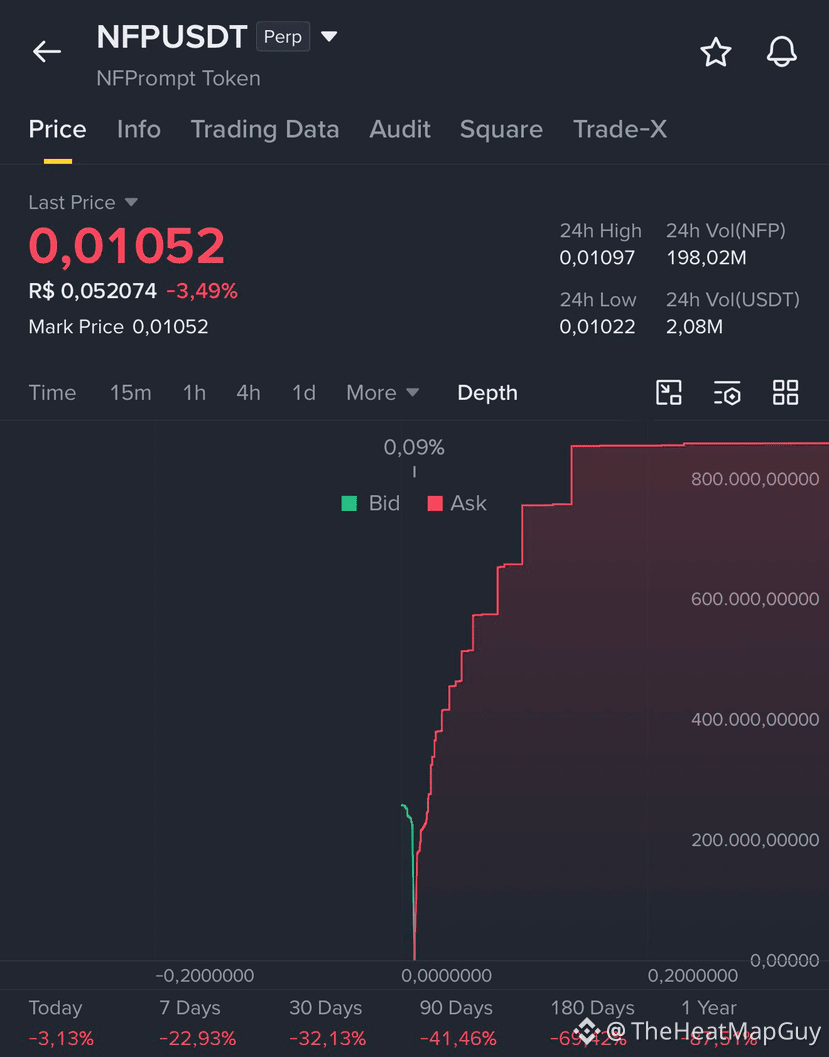Open the Last Price type dropdown
The width and height of the screenshot is (829, 1057).
pyautogui.click(x=131, y=202)
